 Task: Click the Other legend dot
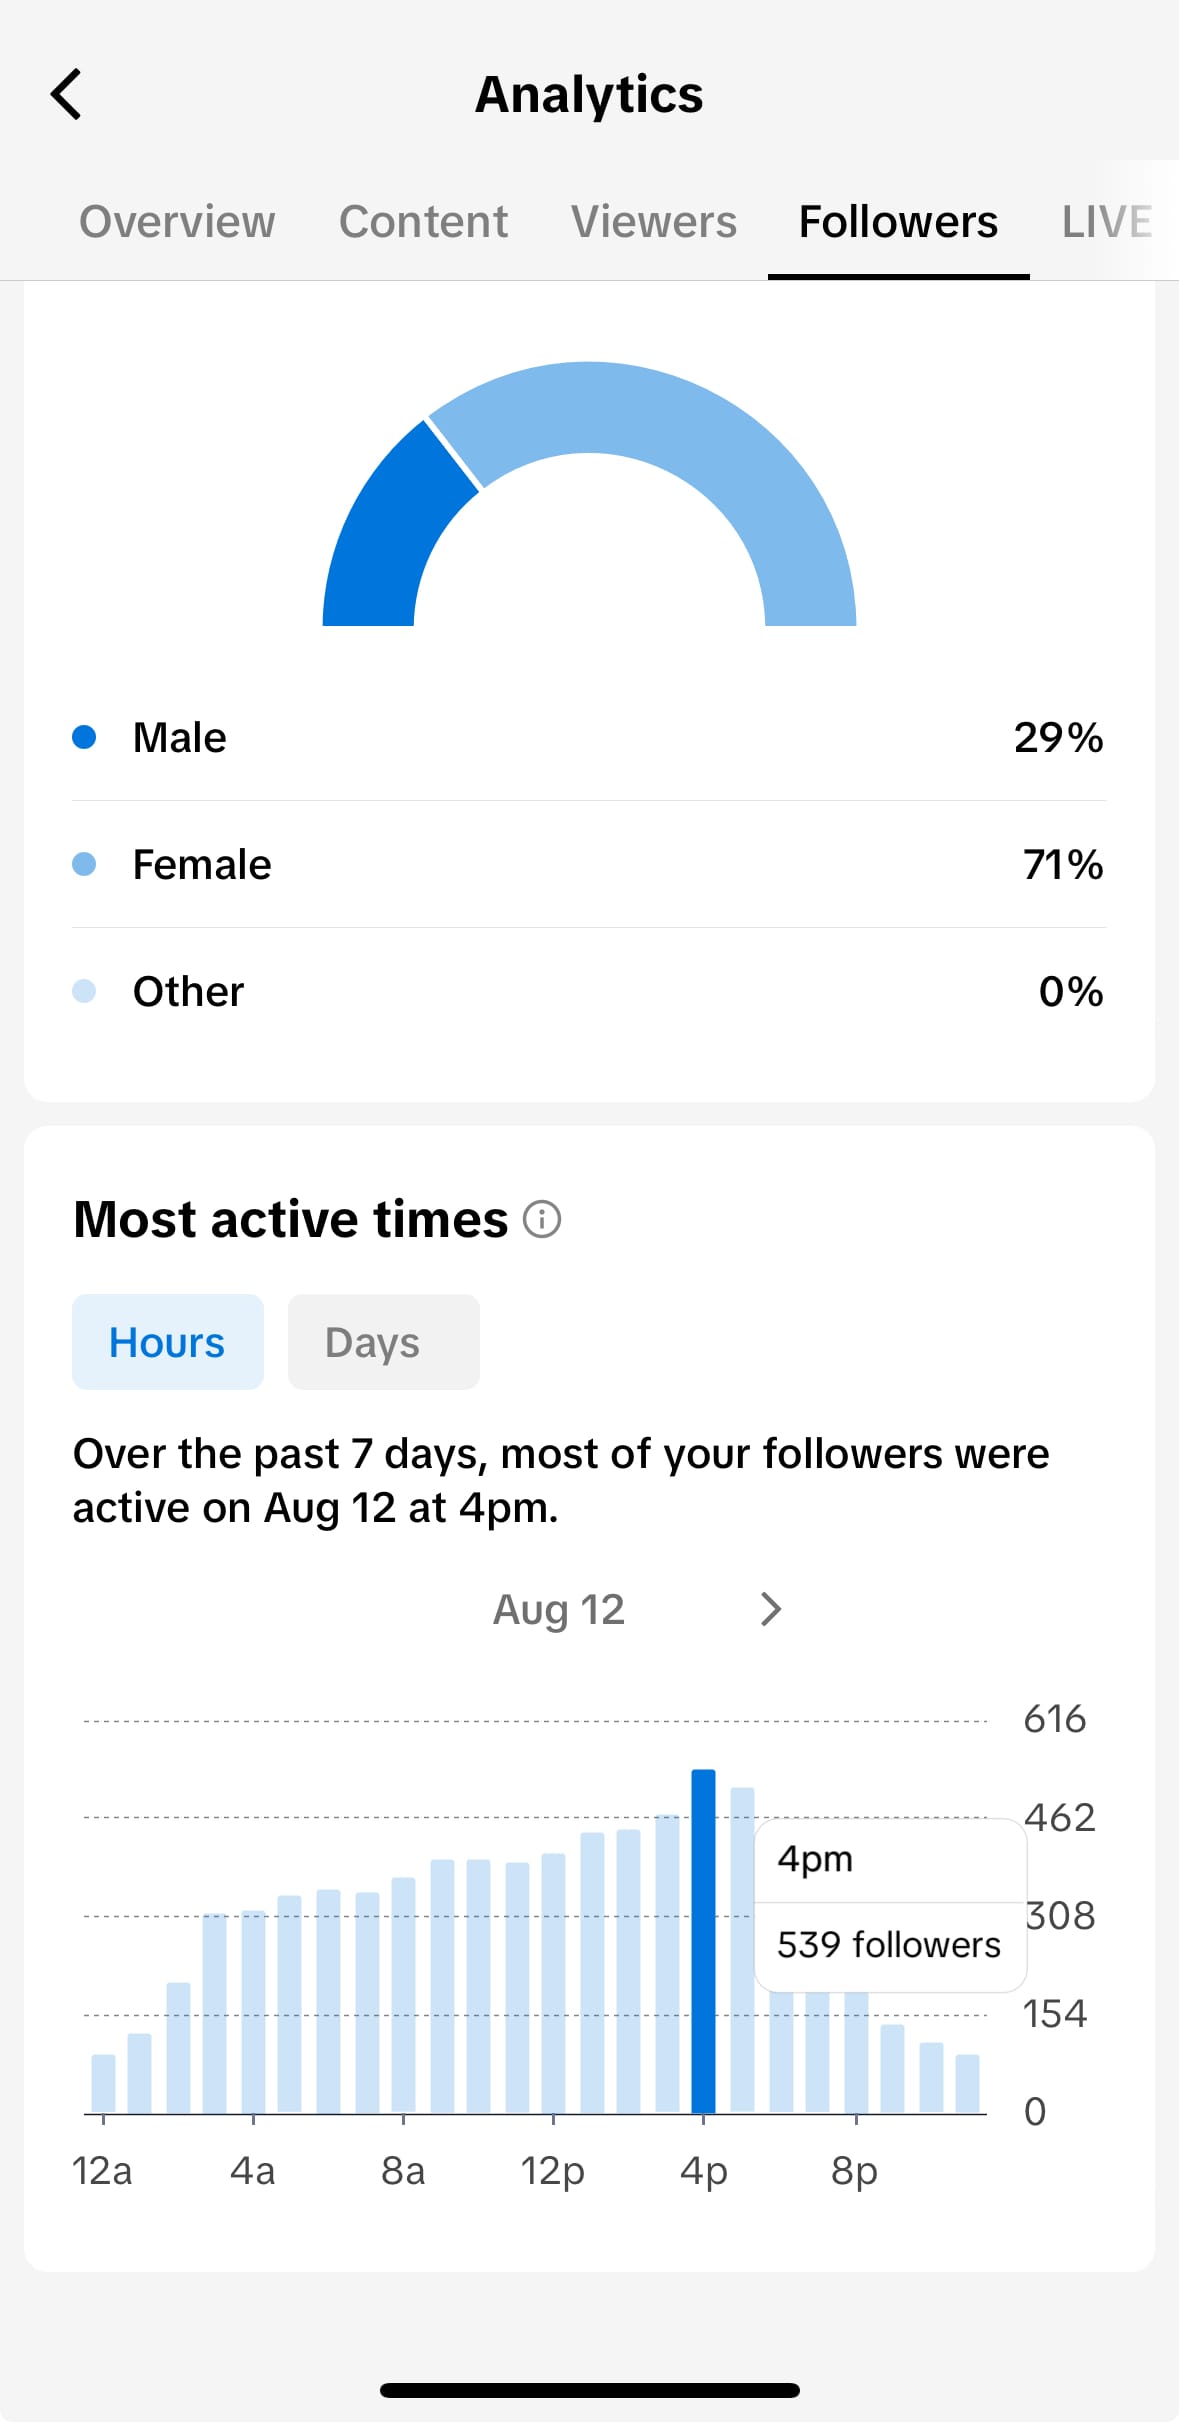(x=85, y=991)
